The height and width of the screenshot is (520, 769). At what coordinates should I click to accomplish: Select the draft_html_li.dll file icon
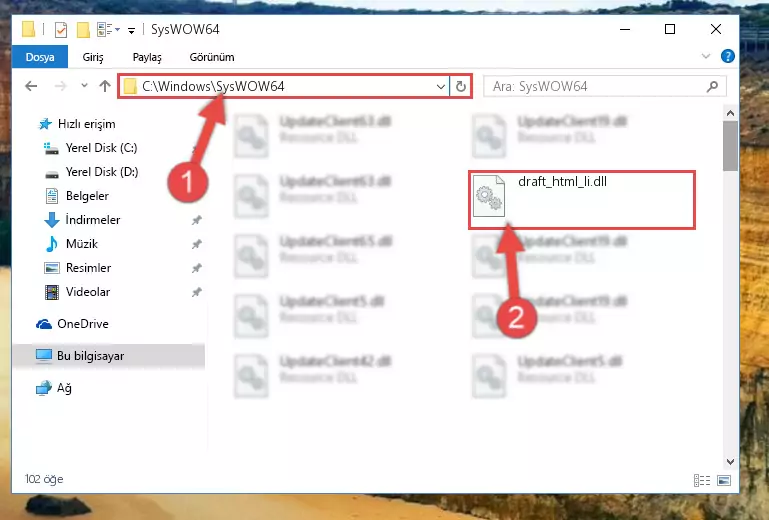(x=489, y=196)
